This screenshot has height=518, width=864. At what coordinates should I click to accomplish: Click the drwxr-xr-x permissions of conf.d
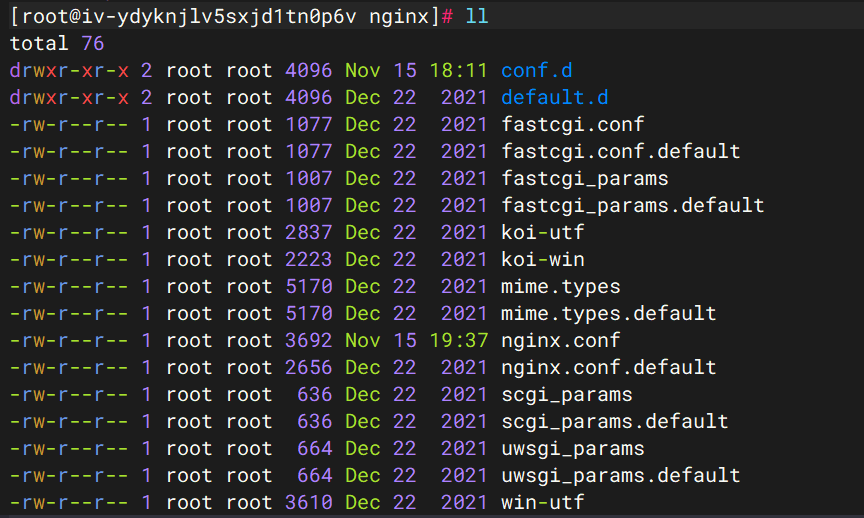[x=69, y=71]
